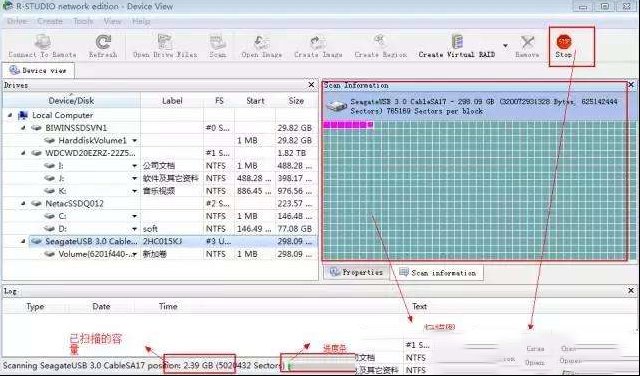Screen dimensions: 640x376
Task: Collapse the Local Computer tree node
Action: [x=10, y=116]
